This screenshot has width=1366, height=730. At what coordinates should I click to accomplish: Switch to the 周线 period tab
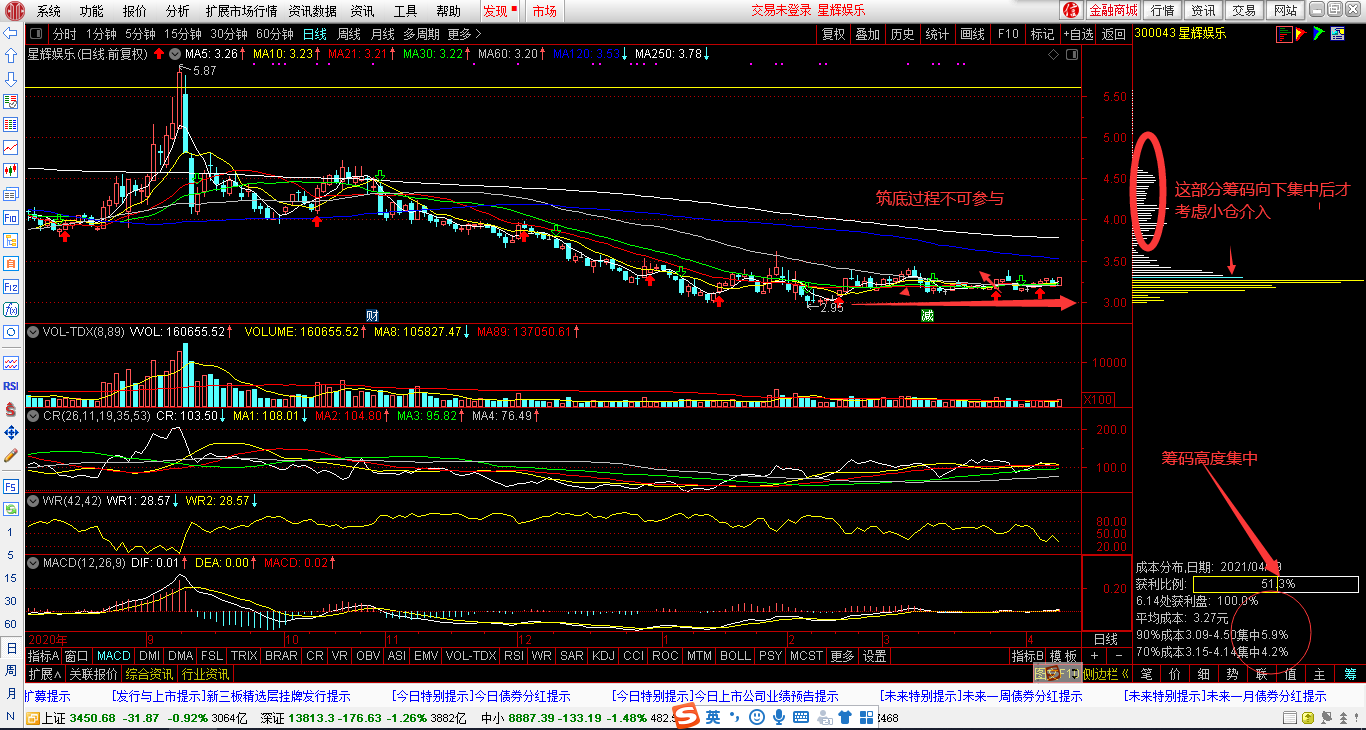pos(349,34)
